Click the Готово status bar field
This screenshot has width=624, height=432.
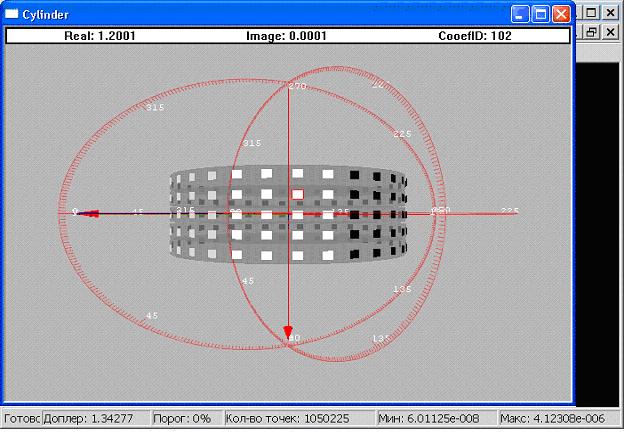(x=21, y=418)
